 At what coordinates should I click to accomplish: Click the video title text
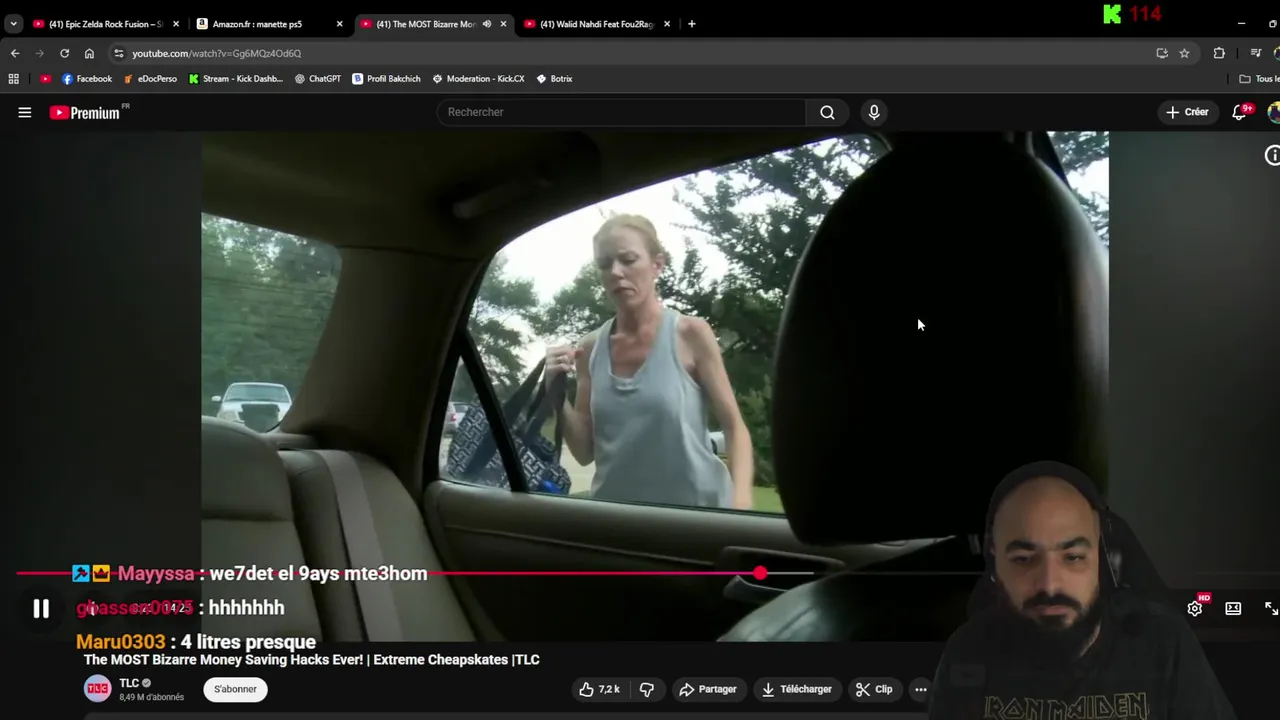pyautogui.click(x=312, y=659)
